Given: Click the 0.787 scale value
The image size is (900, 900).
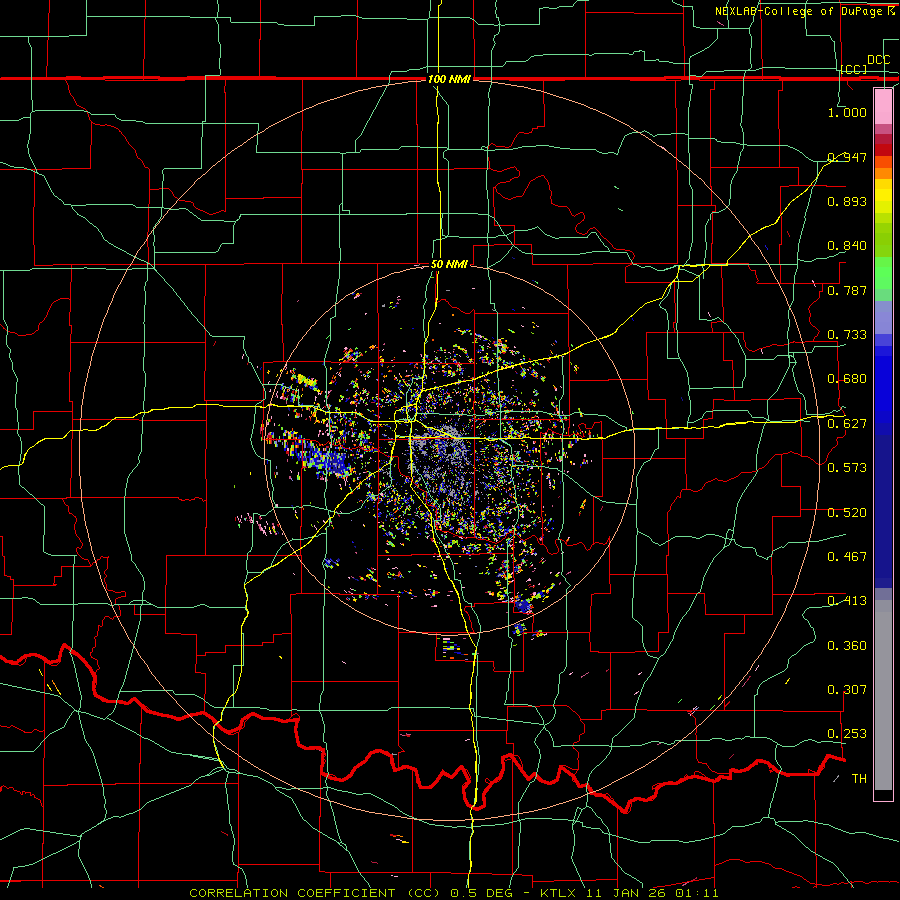Looking at the screenshot, I should 847,290.
